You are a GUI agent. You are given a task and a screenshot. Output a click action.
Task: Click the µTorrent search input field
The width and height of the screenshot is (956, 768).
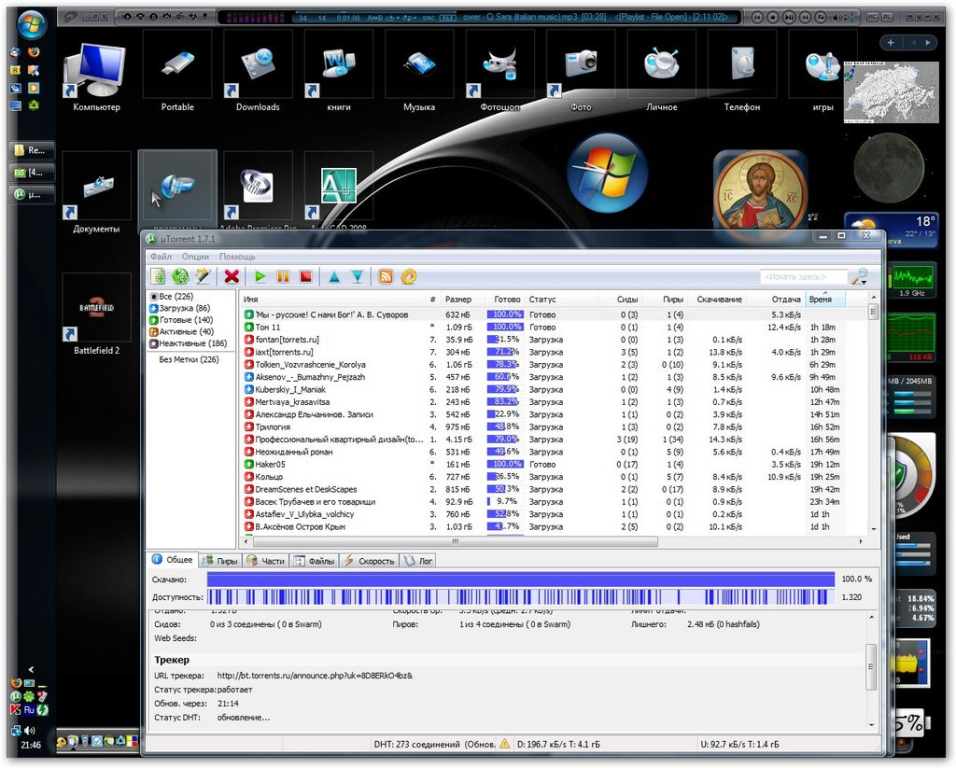[x=804, y=277]
